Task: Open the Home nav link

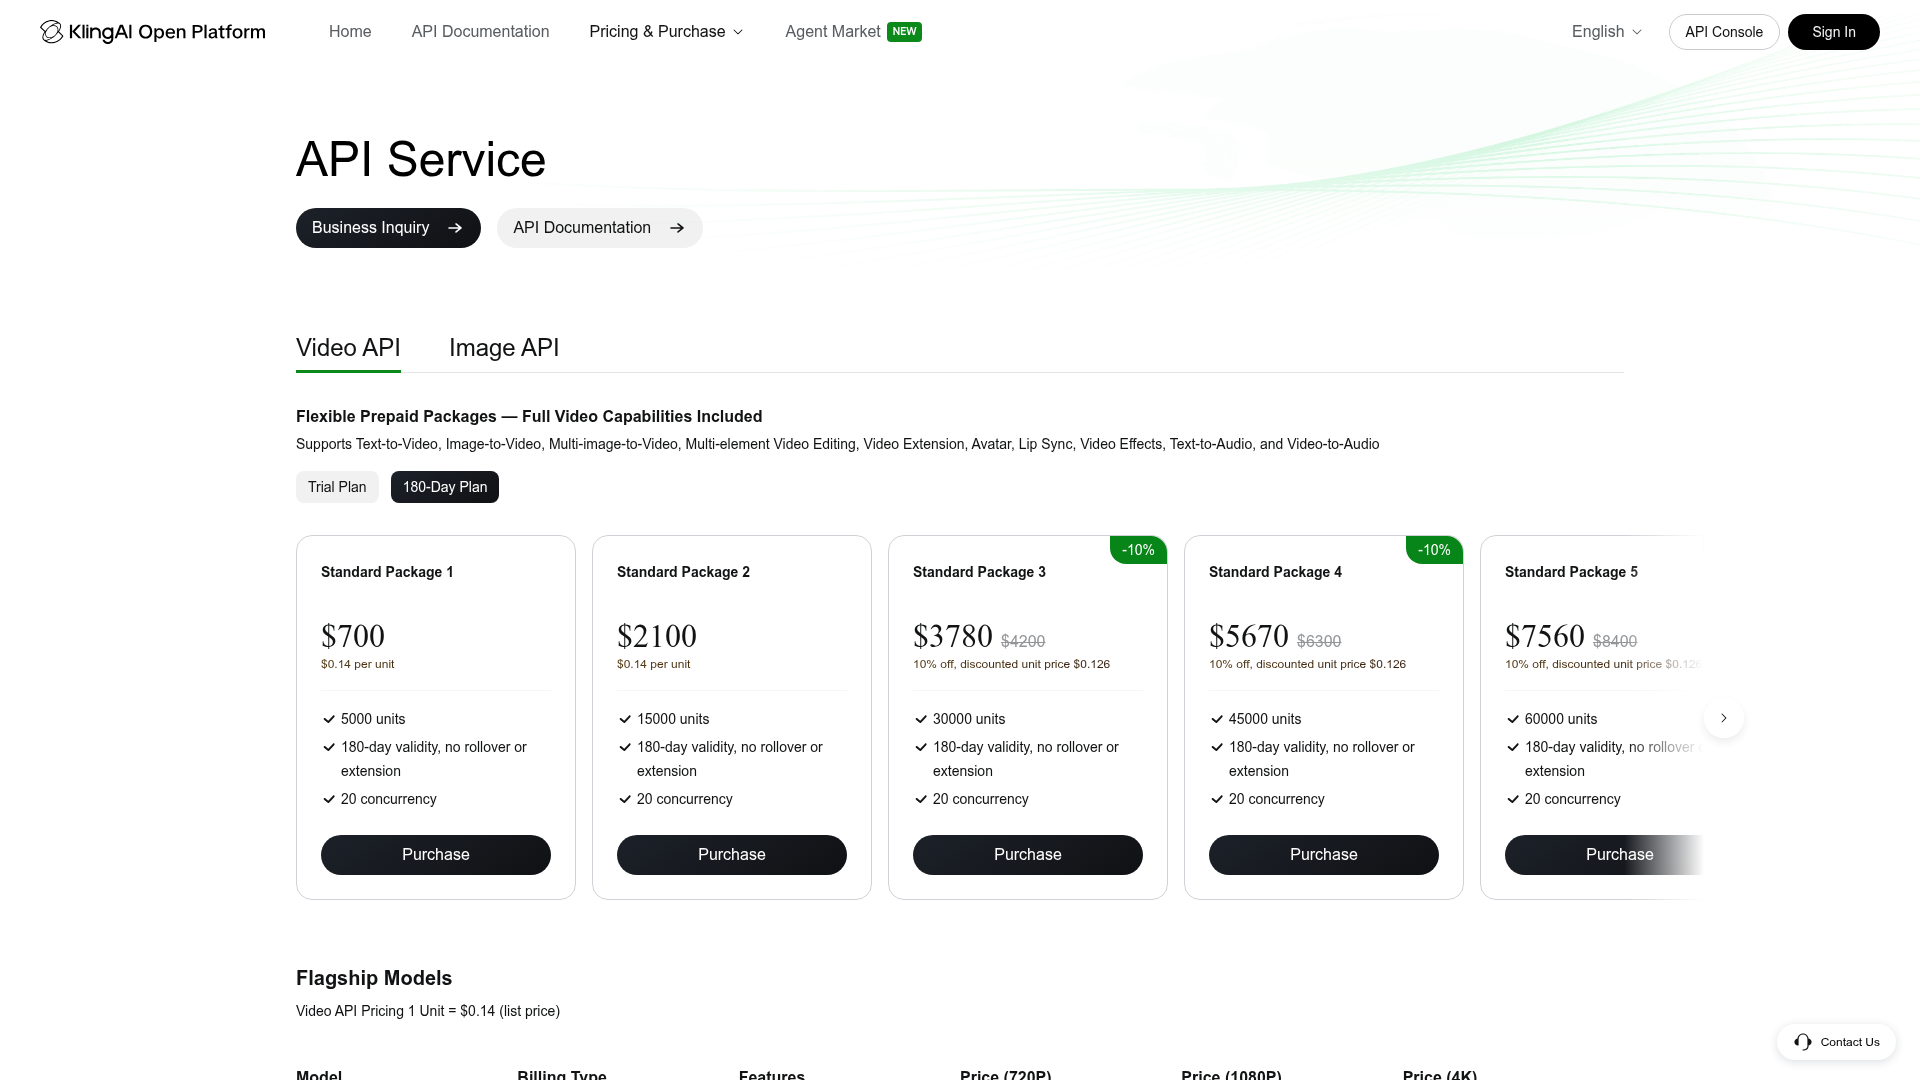Action: pyautogui.click(x=350, y=32)
